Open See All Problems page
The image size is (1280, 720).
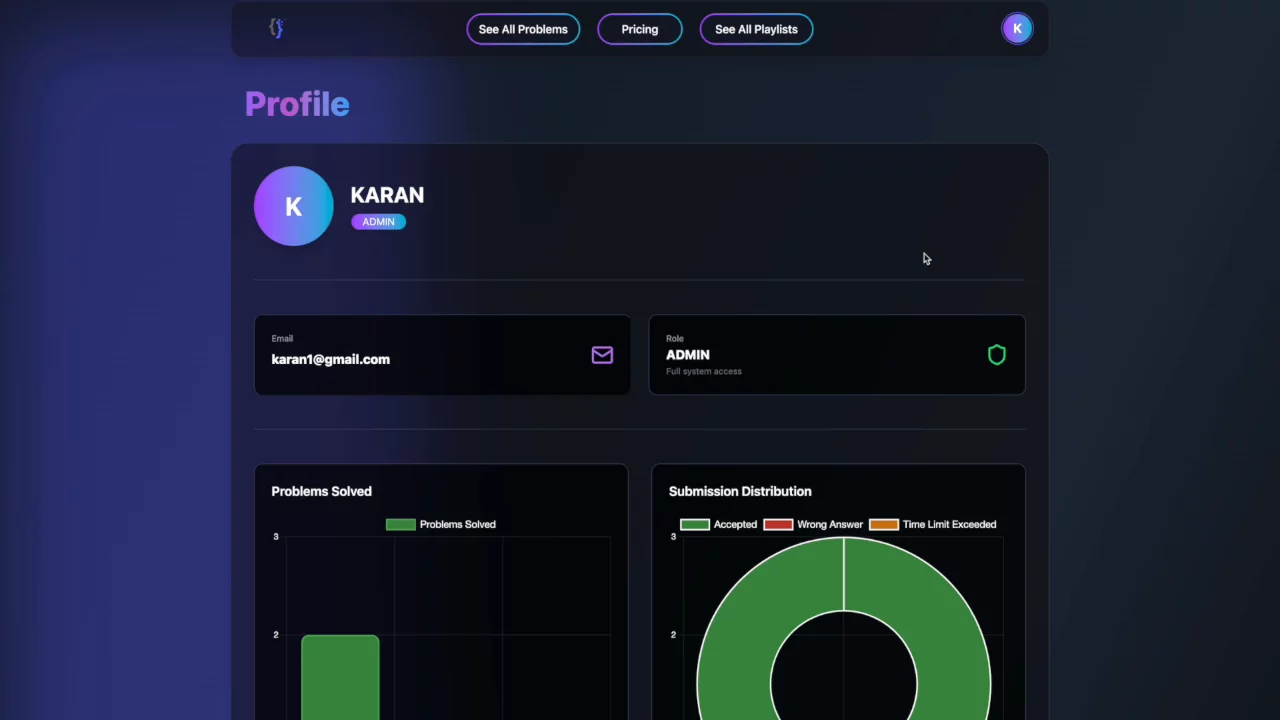pos(523,29)
